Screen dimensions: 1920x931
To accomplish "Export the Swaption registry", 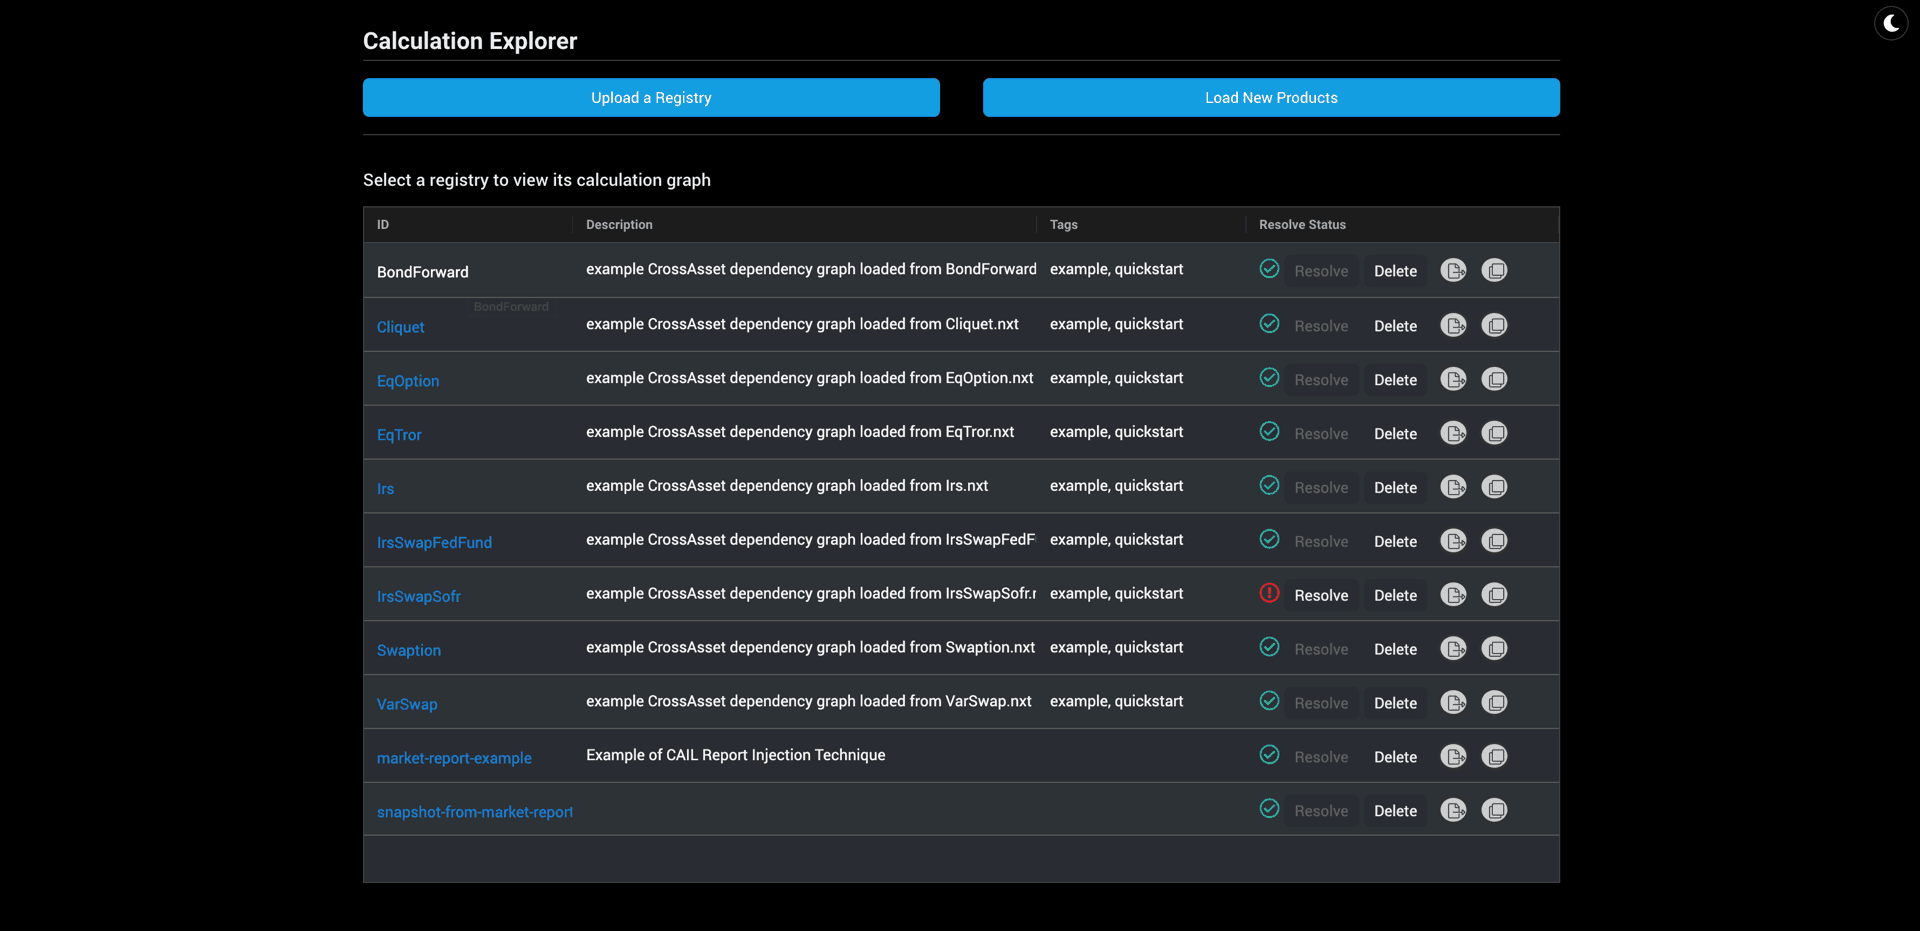I will 1453,648.
